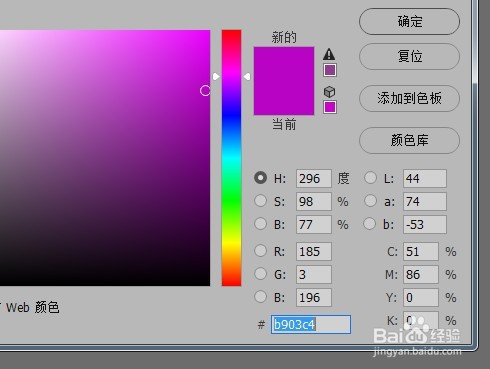Image resolution: width=490 pixels, height=369 pixels.
Task: Click the hue slider strip
Action: (x=231, y=158)
